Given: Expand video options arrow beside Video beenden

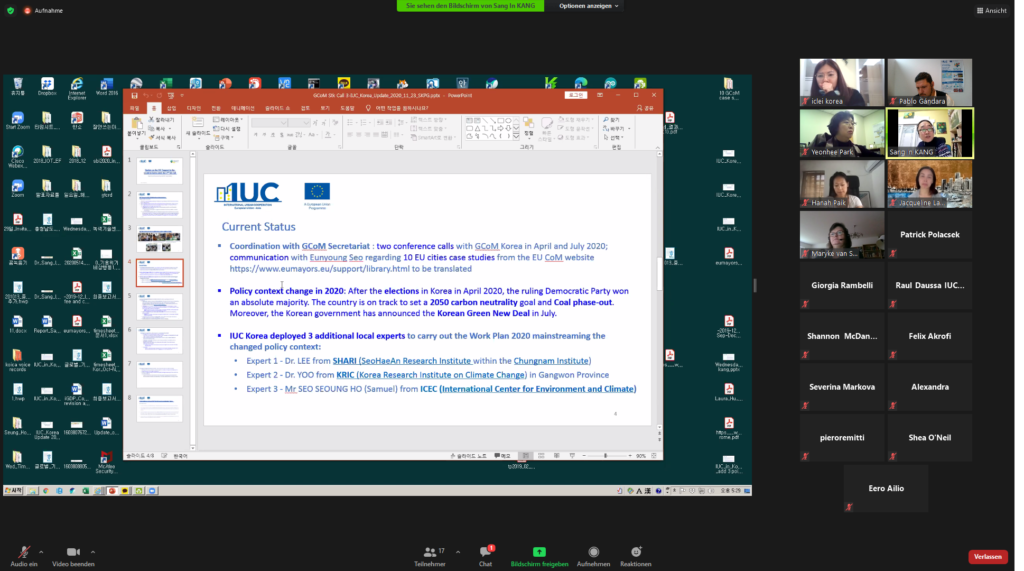Looking at the screenshot, I should point(93,551).
